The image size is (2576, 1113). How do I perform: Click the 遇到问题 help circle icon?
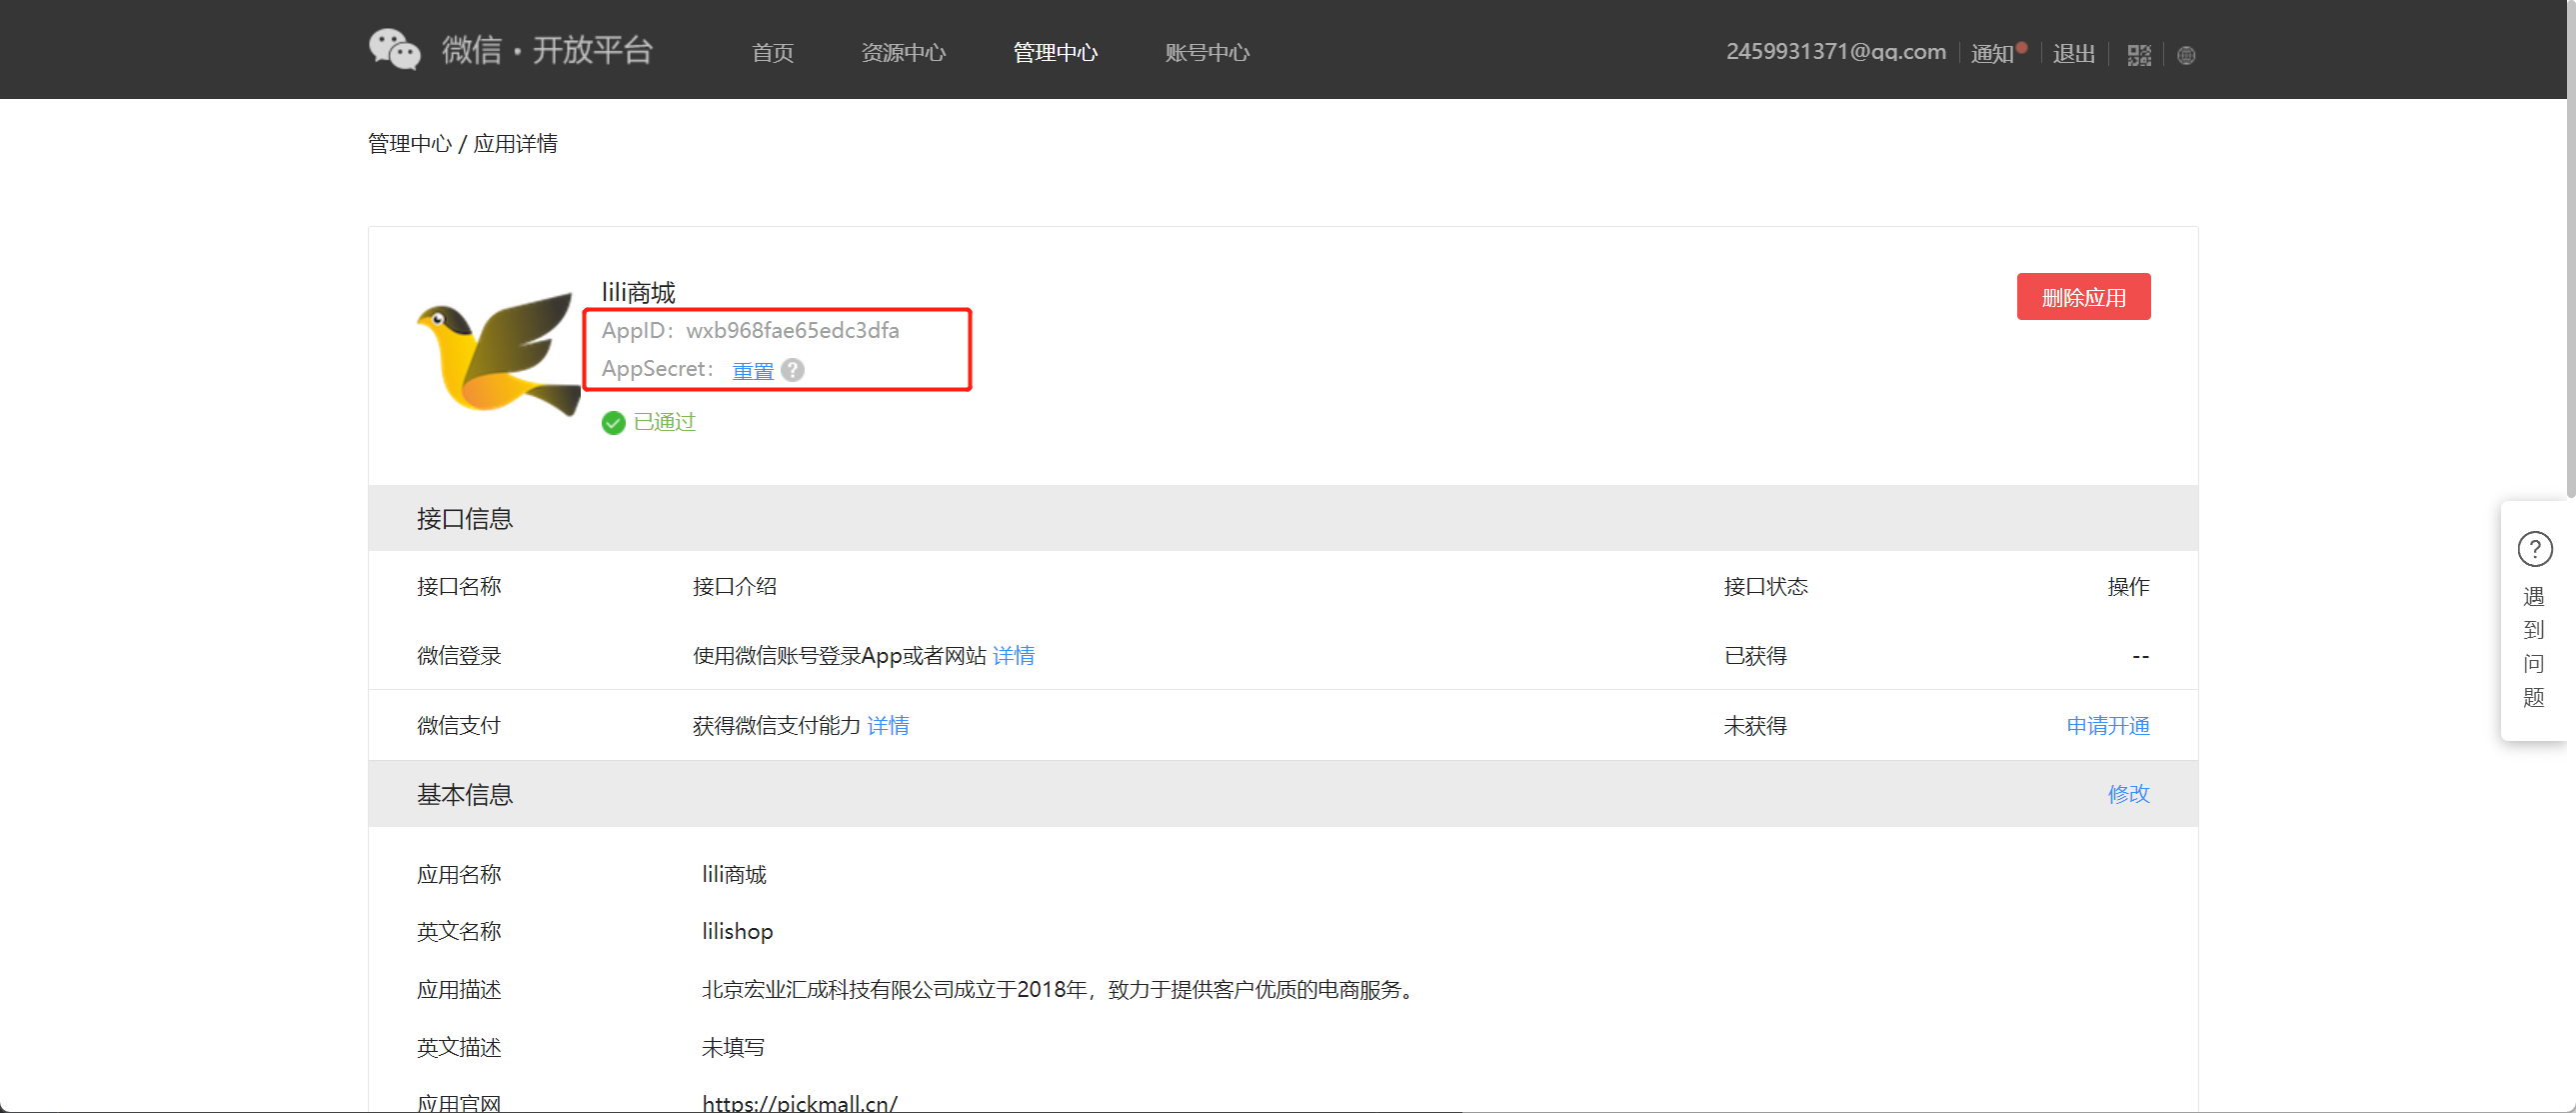click(2534, 549)
